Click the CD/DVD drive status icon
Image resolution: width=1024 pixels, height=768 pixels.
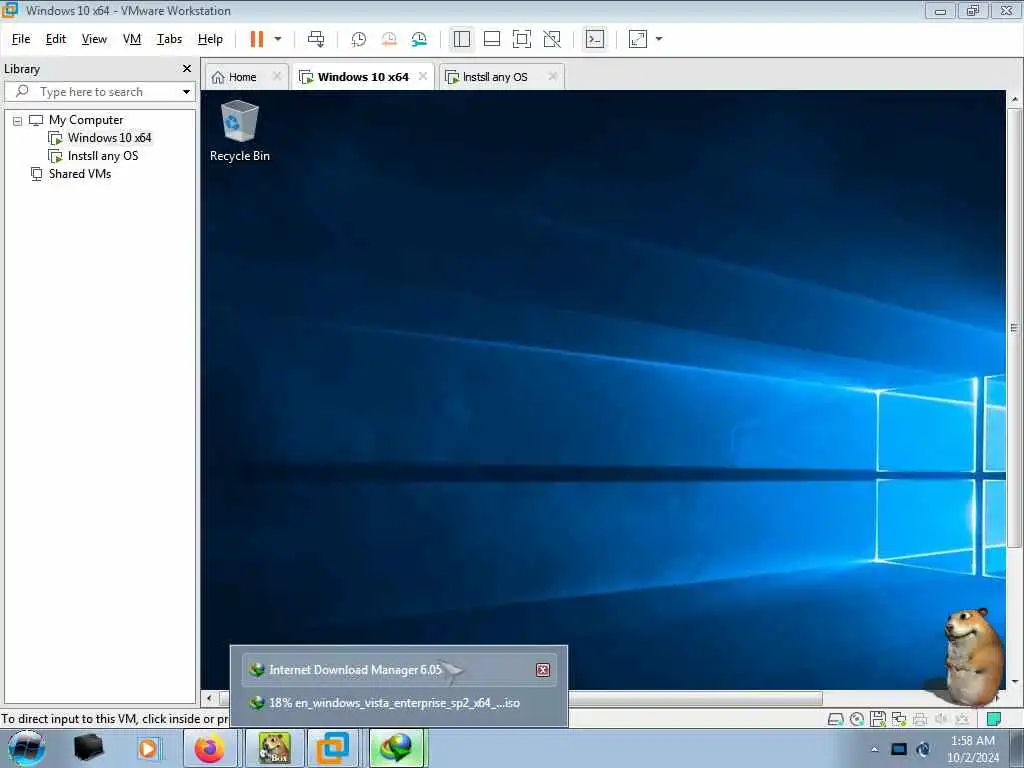tap(857, 720)
